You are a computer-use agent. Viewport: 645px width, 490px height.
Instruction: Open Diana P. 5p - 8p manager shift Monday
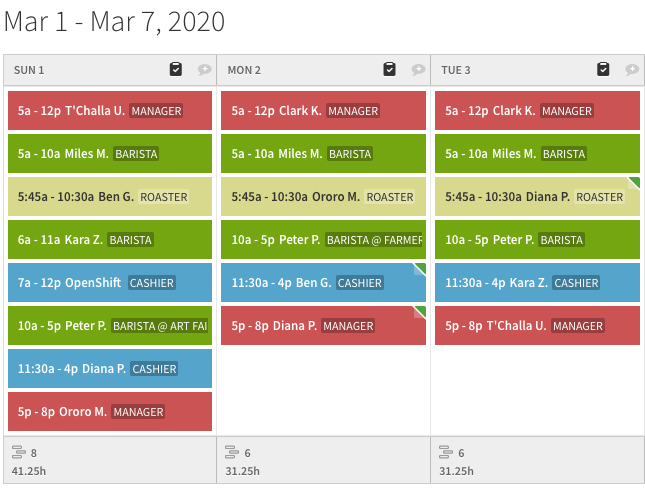pyautogui.click(x=323, y=325)
